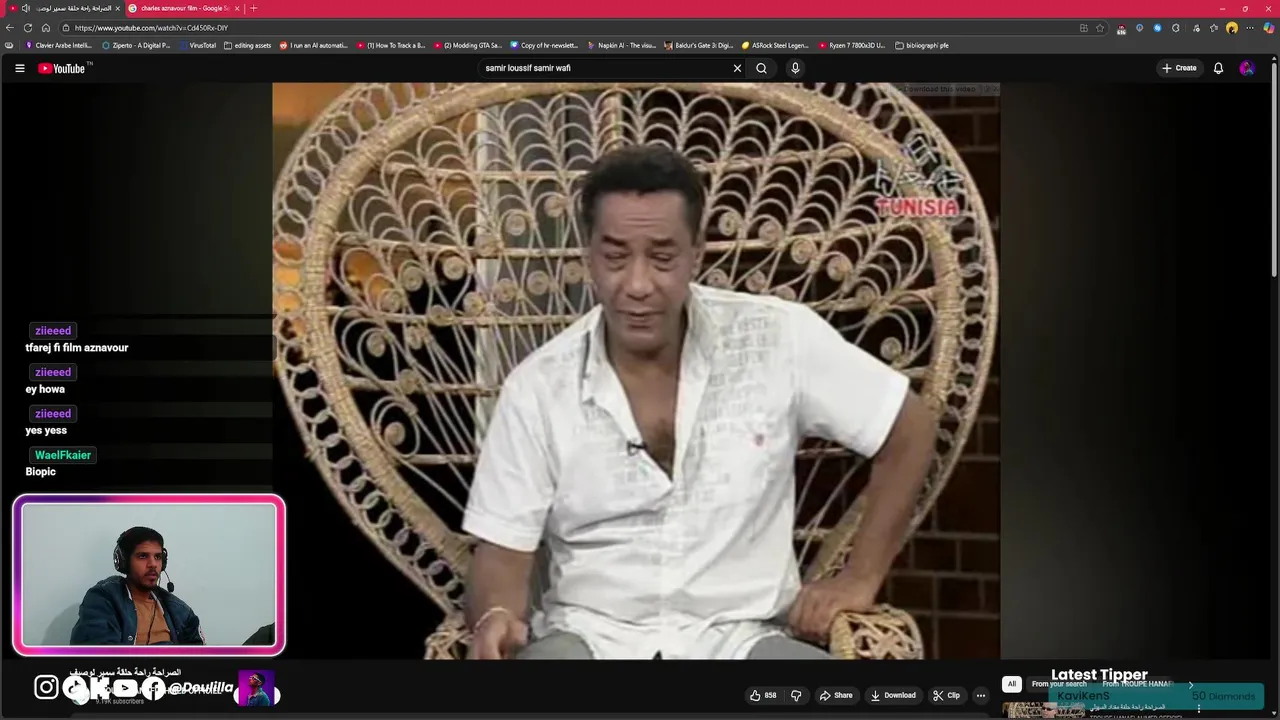Click the streamer webcam overlay

tap(149, 575)
